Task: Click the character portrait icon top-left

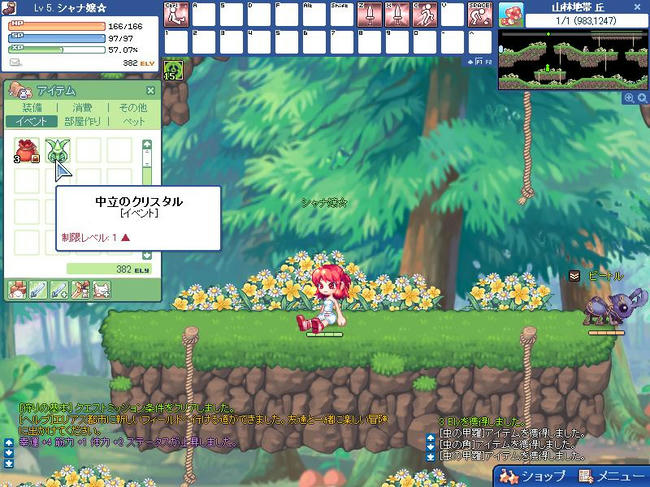Action: pos(9,8)
